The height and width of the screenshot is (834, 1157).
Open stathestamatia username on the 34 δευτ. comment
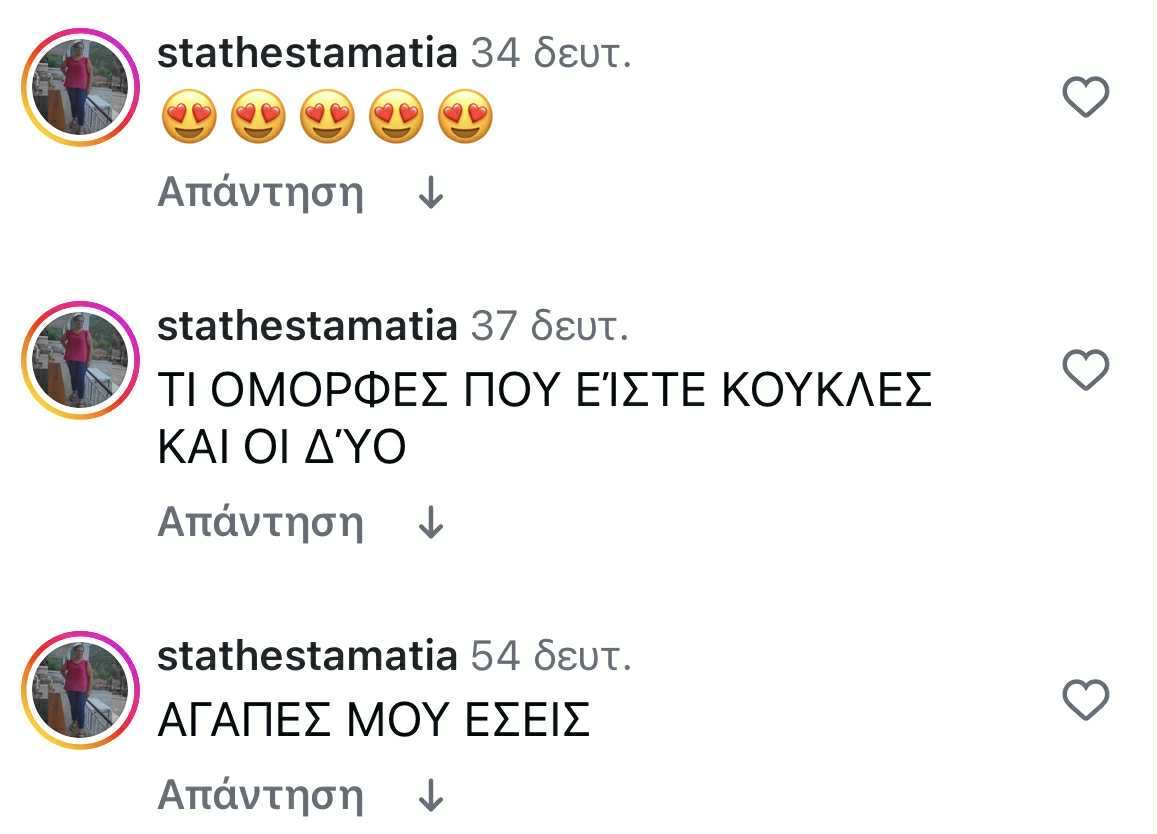point(307,53)
